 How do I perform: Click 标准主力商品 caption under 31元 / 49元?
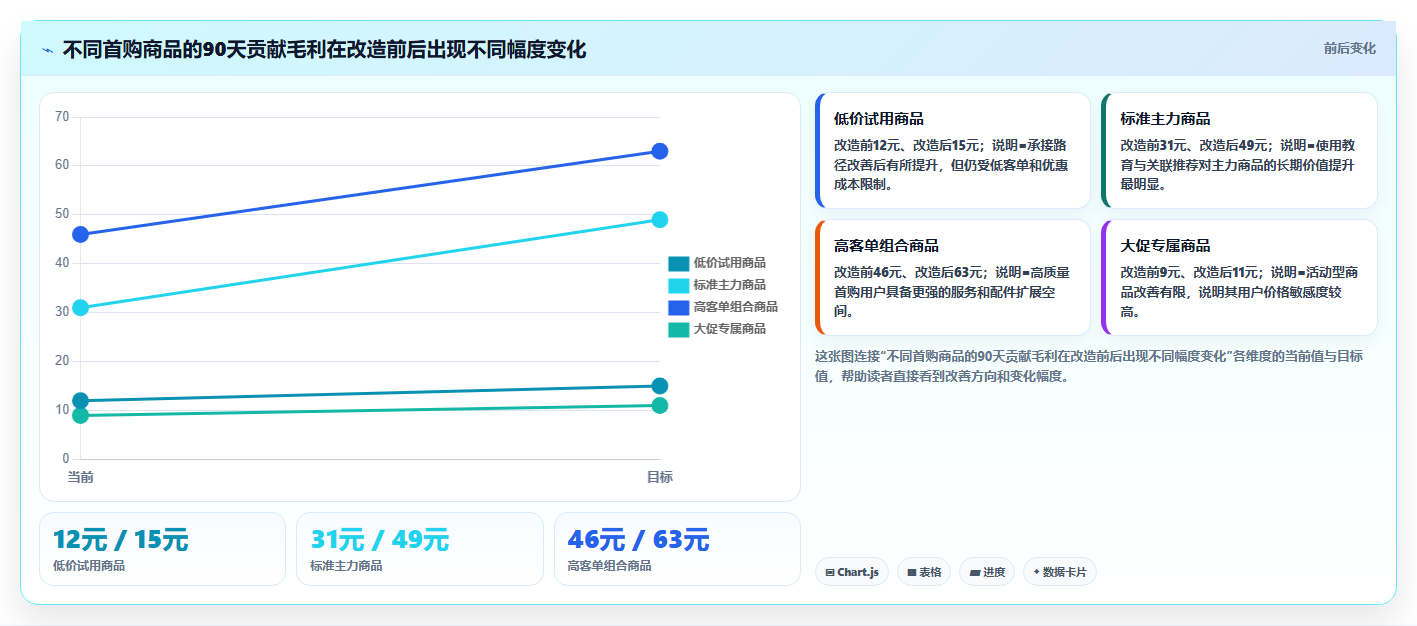[346, 566]
